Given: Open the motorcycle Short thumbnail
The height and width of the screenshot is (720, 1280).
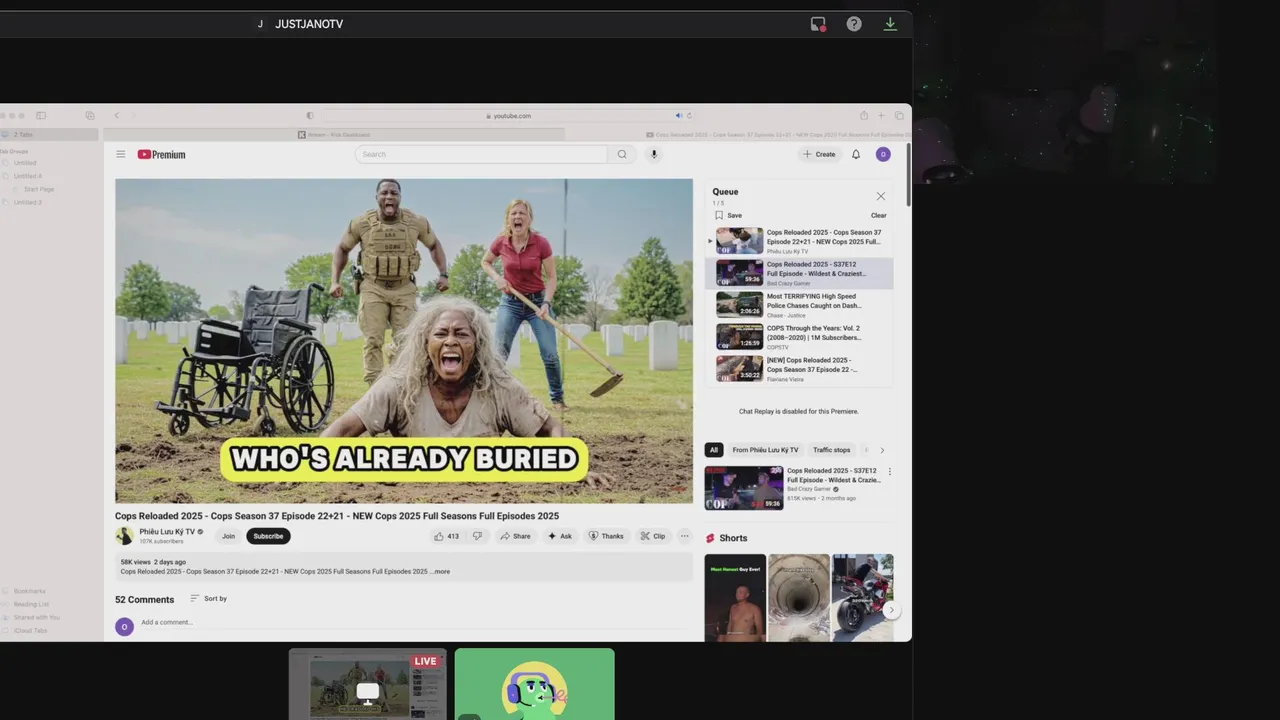Looking at the screenshot, I should tap(863, 598).
